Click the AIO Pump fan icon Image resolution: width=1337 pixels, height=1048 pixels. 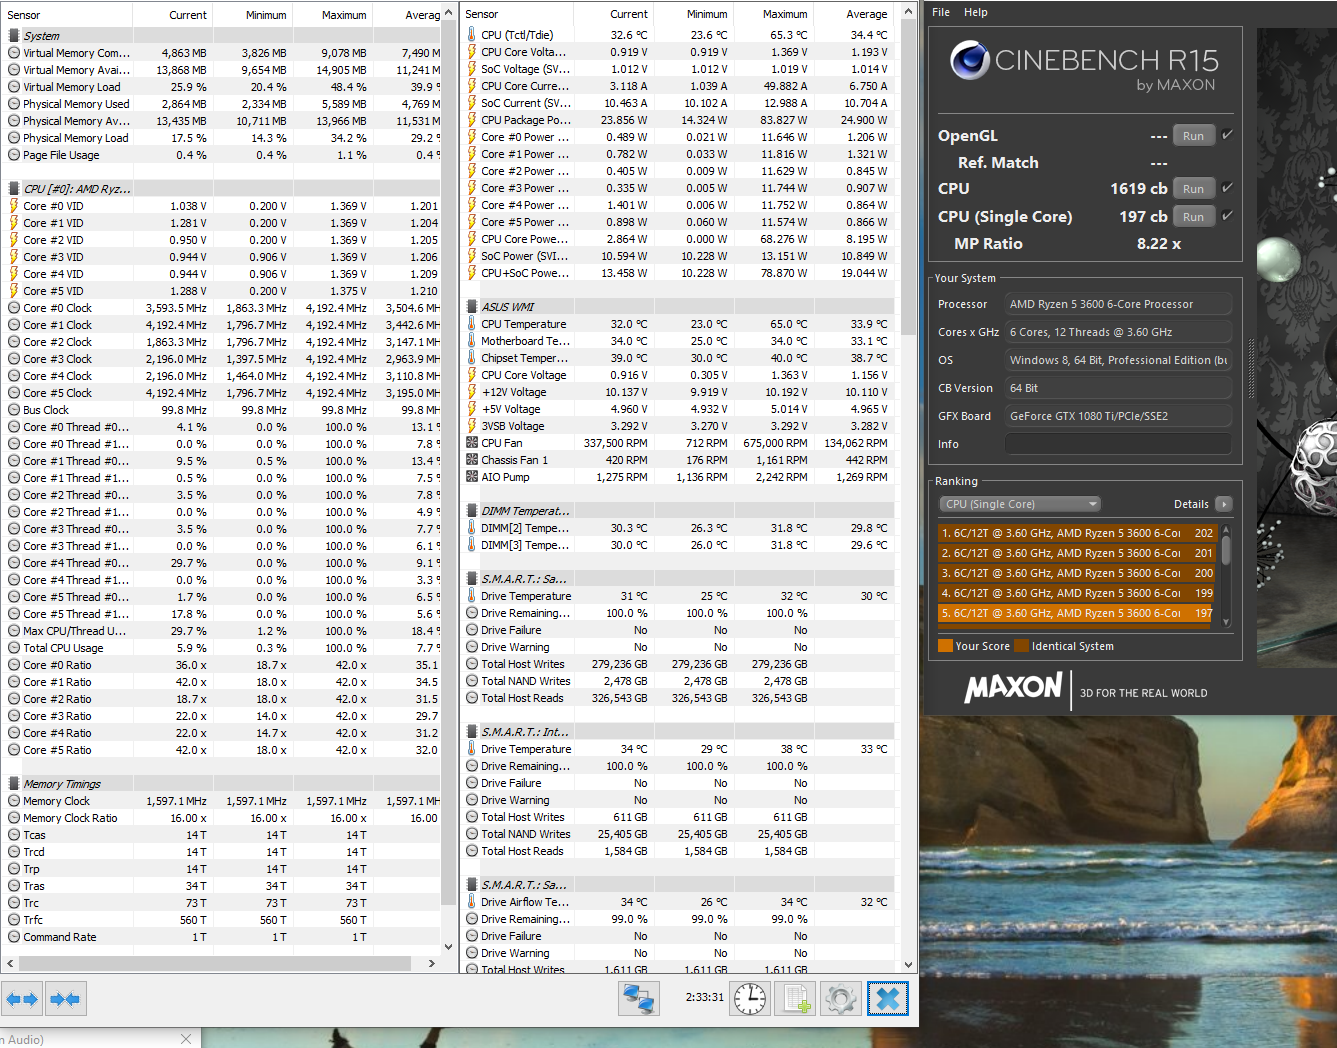click(x=472, y=477)
